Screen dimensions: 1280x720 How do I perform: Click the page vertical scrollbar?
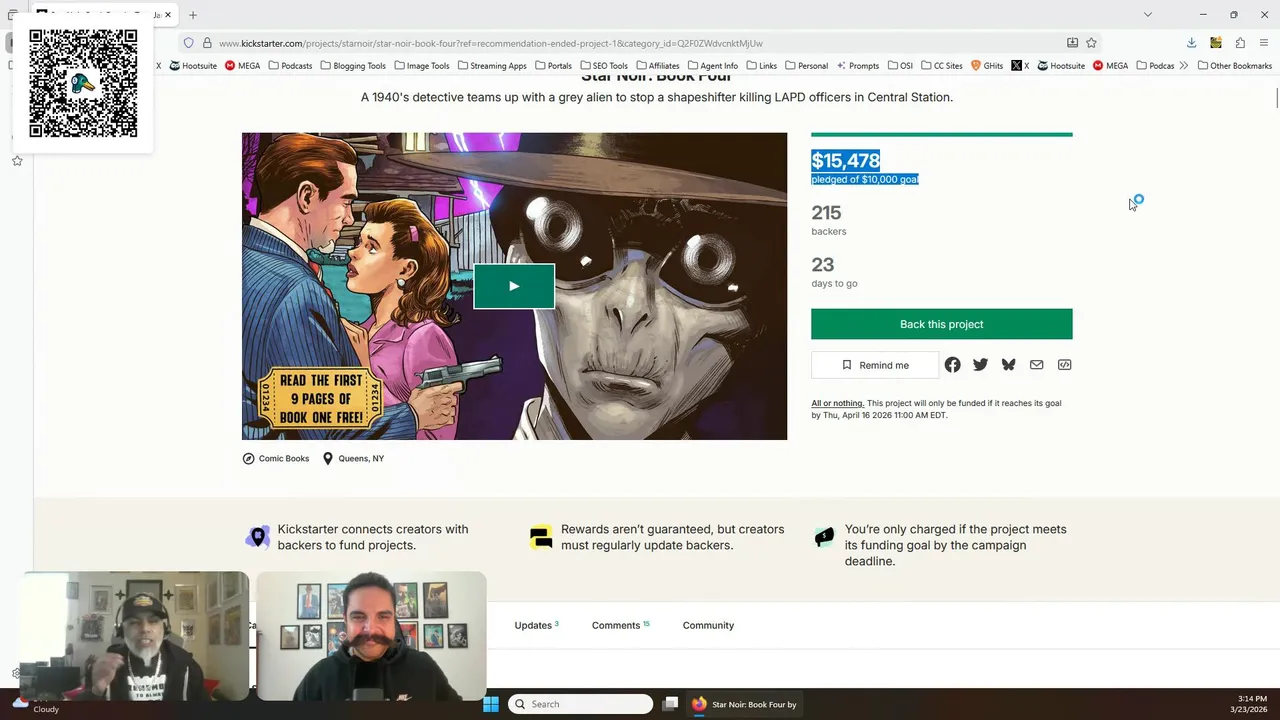(1275, 100)
